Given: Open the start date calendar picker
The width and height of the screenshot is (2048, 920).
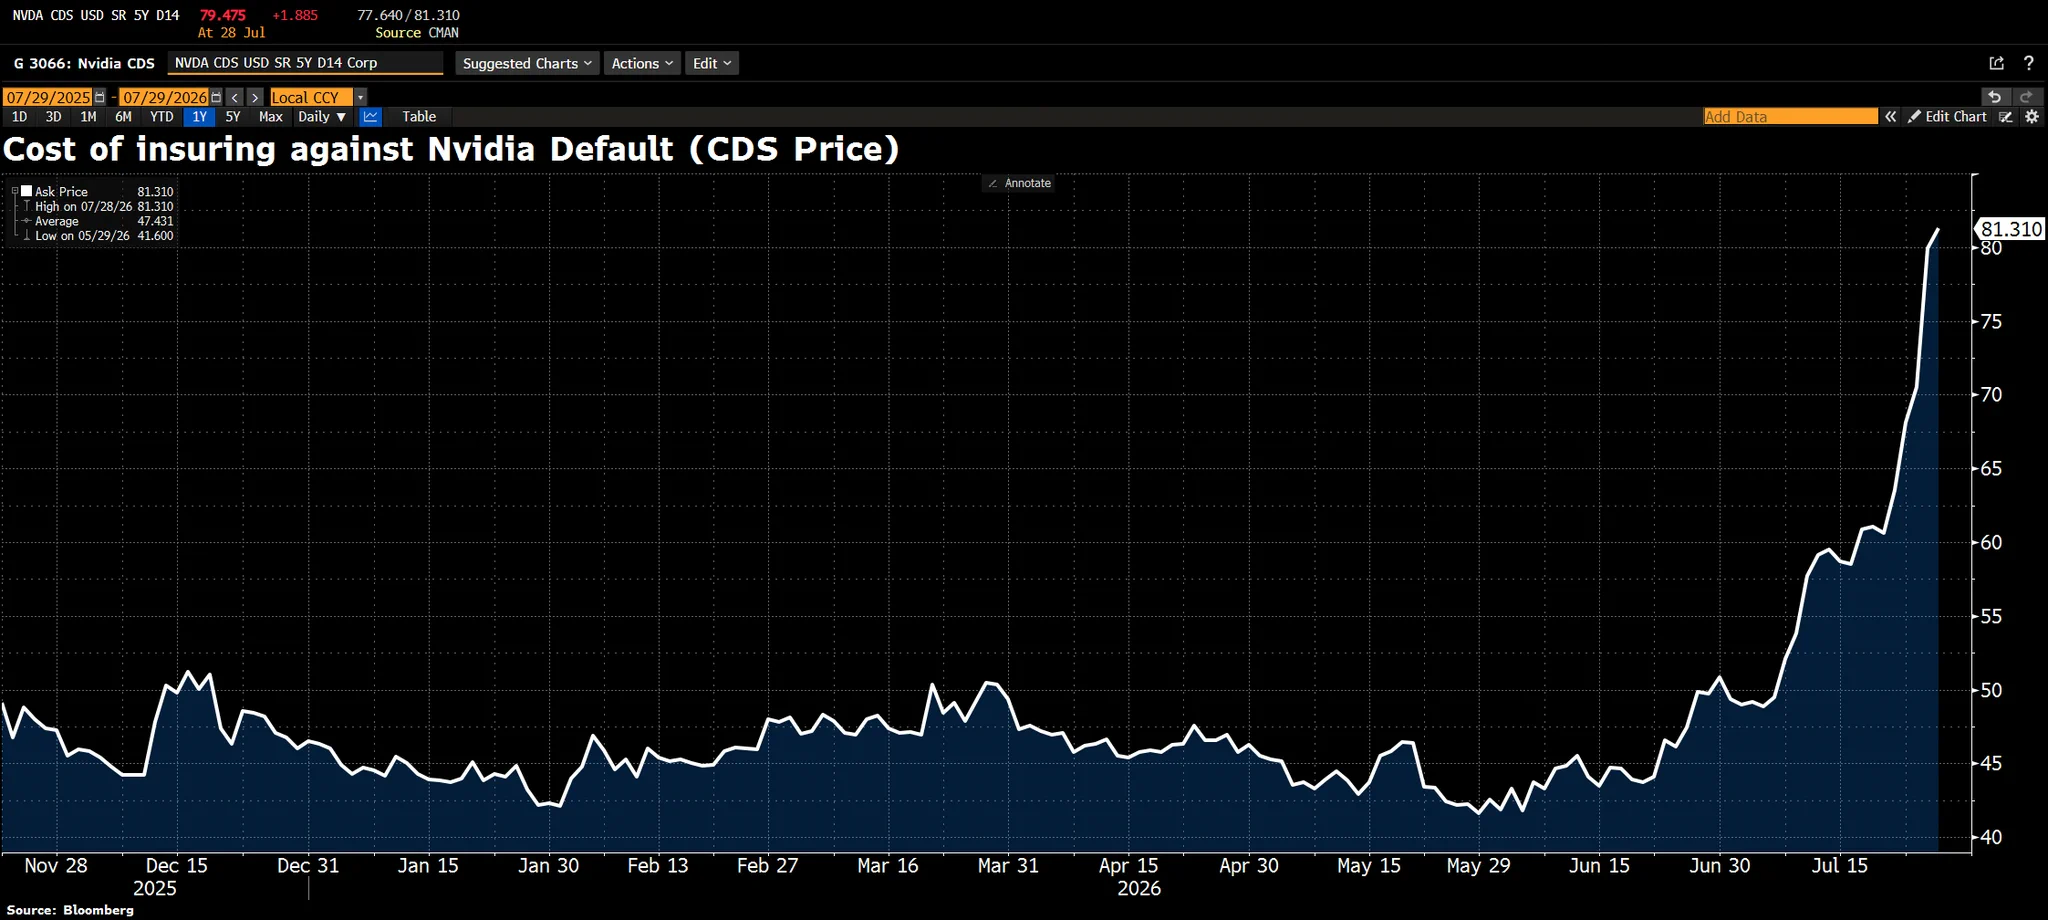Looking at the screenshot, I should pyautogui.click(x=100, y=97).
